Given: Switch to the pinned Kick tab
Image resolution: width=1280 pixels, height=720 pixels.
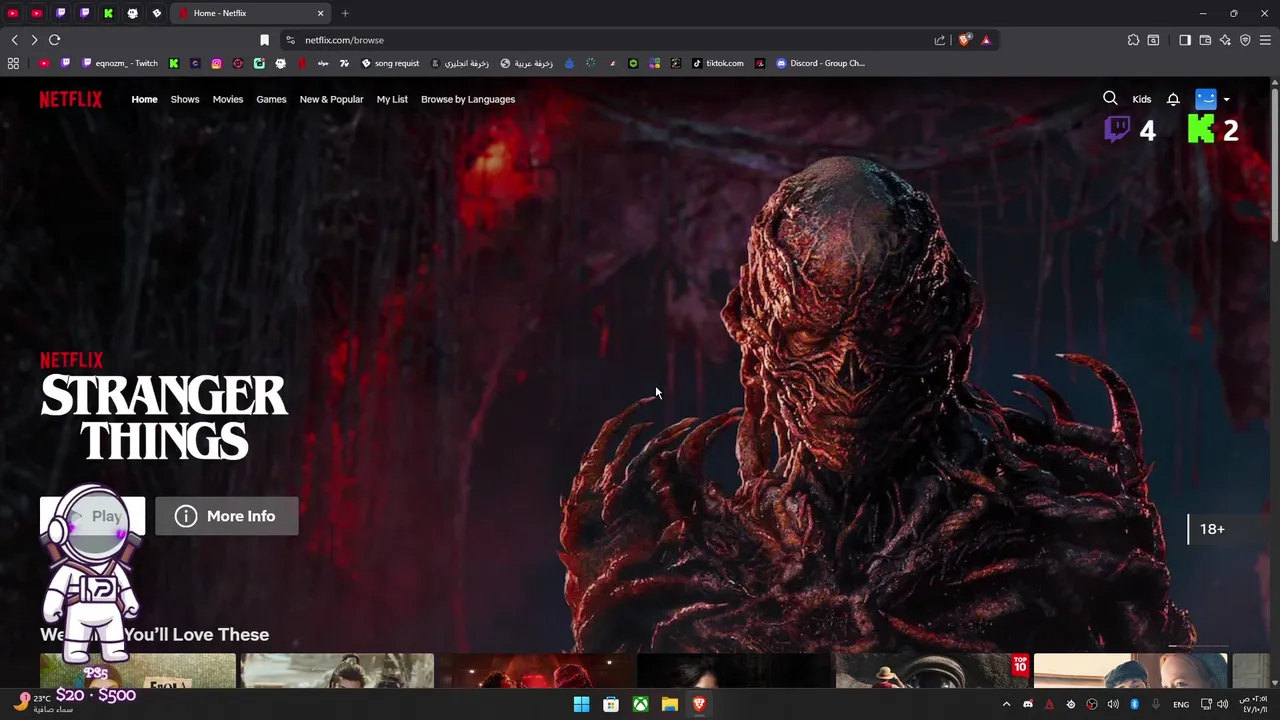Looking at the screenshot, I should 109,13.
